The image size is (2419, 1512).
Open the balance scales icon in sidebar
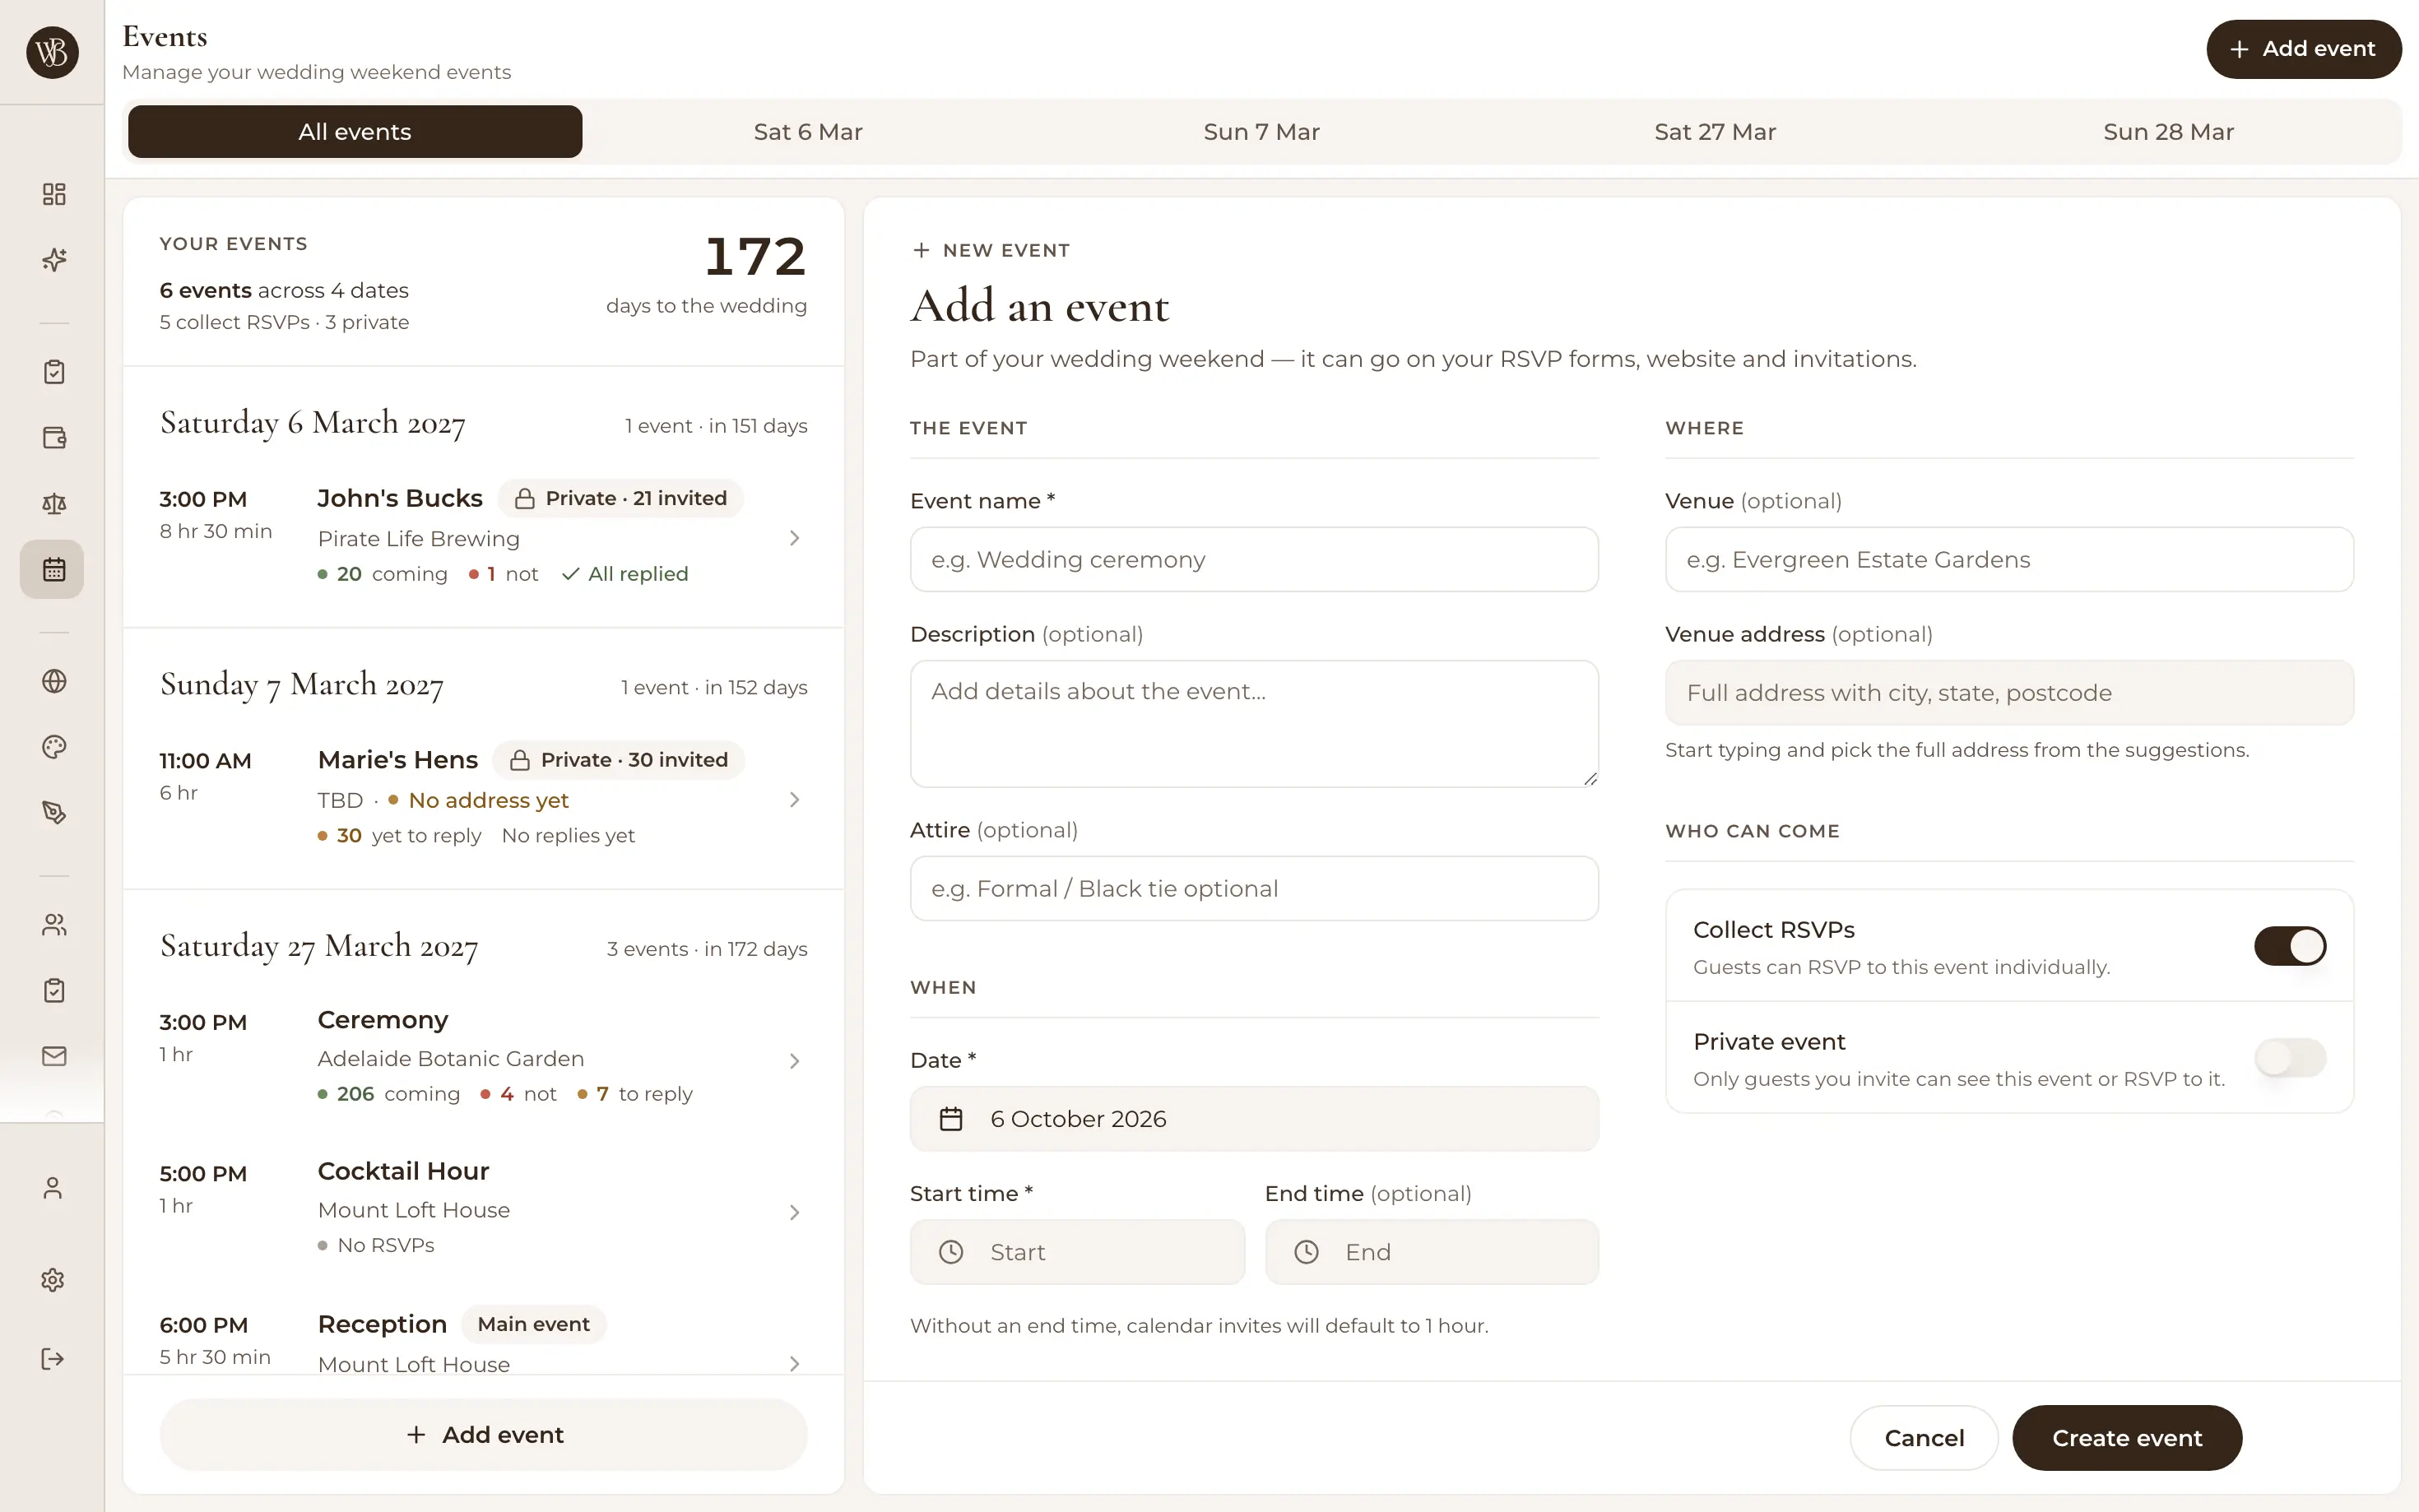54,504
